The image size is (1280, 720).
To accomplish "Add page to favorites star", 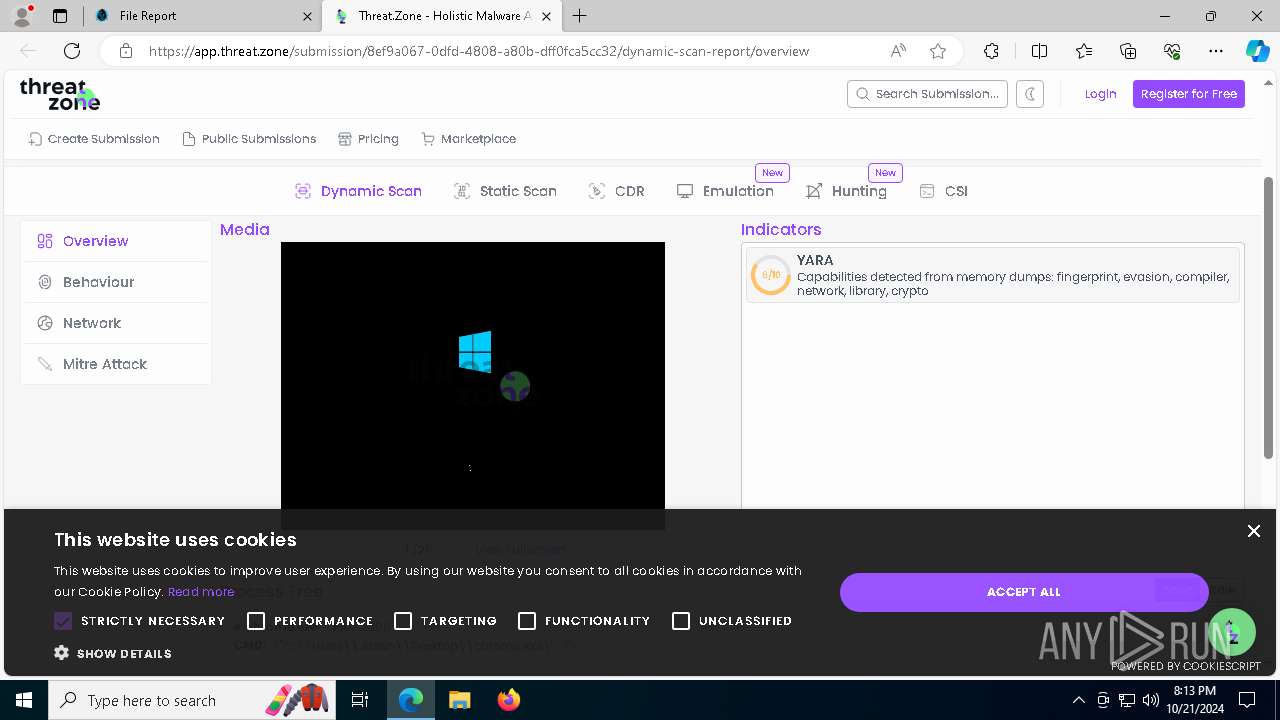I will 937,51.
